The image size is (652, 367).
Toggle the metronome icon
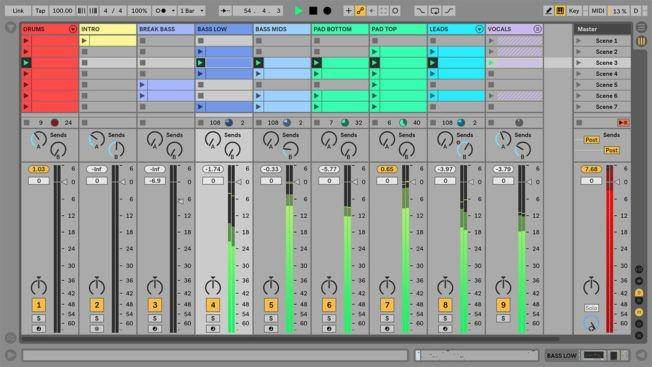coord(161,11)
